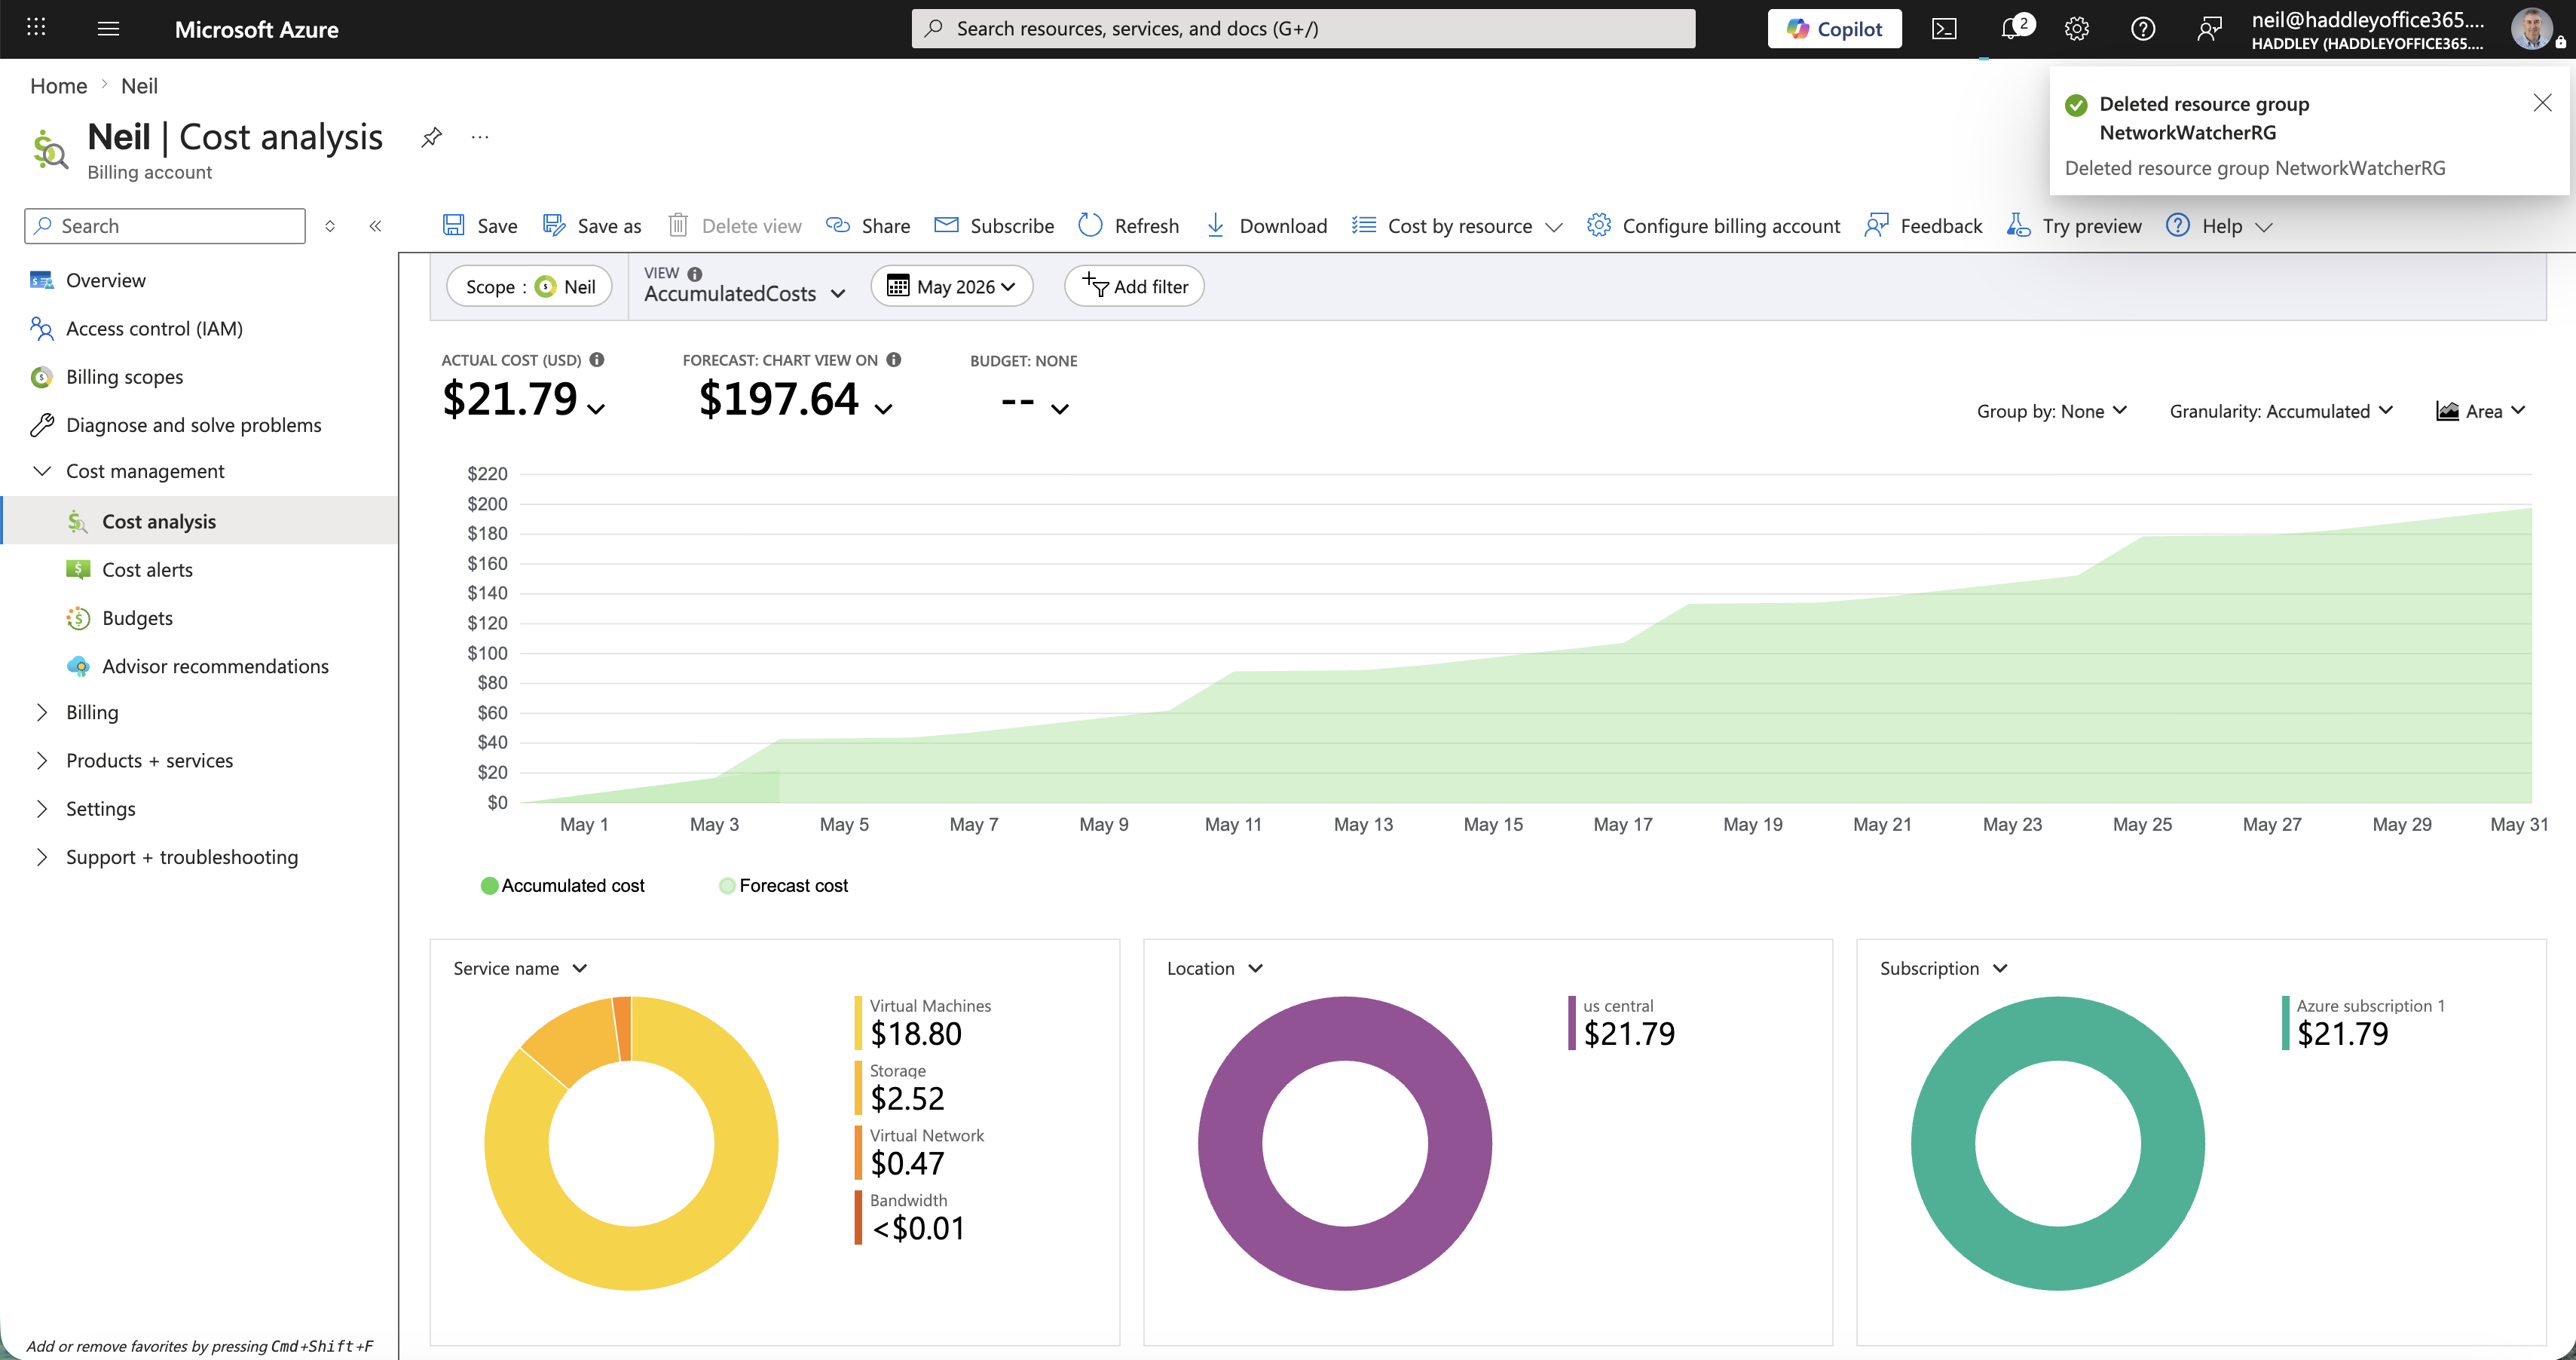Refresh the cost data
The width and height of the screenshot is (2576, 1360).
pyautogui.click(x=1129, y=226)
